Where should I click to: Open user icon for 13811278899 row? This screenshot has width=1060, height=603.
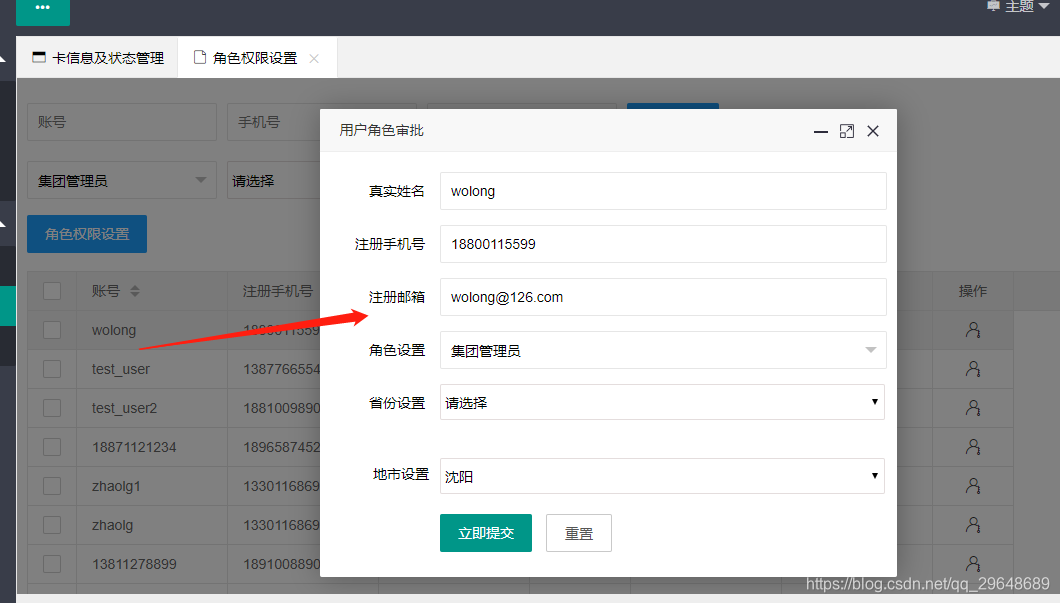pyautogui.click(x=973, y=564)
